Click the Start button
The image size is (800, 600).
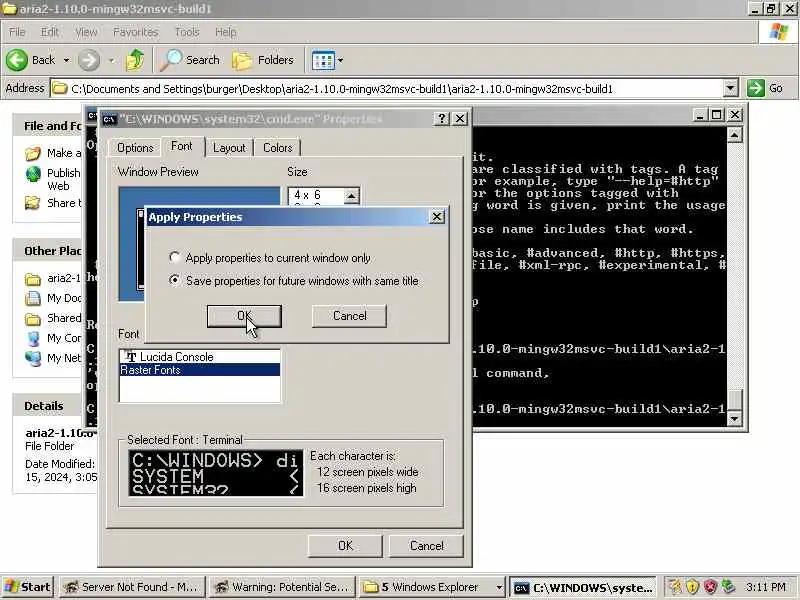click(28, 587)
